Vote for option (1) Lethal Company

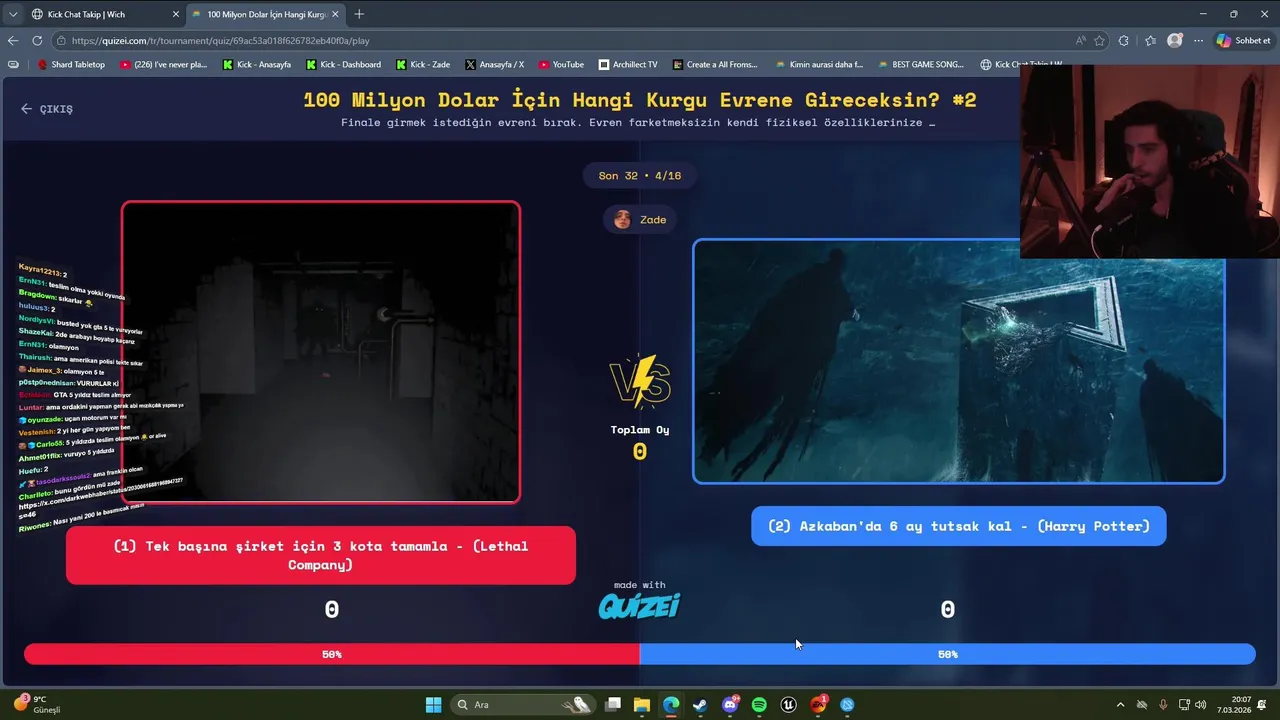[321, 555]
